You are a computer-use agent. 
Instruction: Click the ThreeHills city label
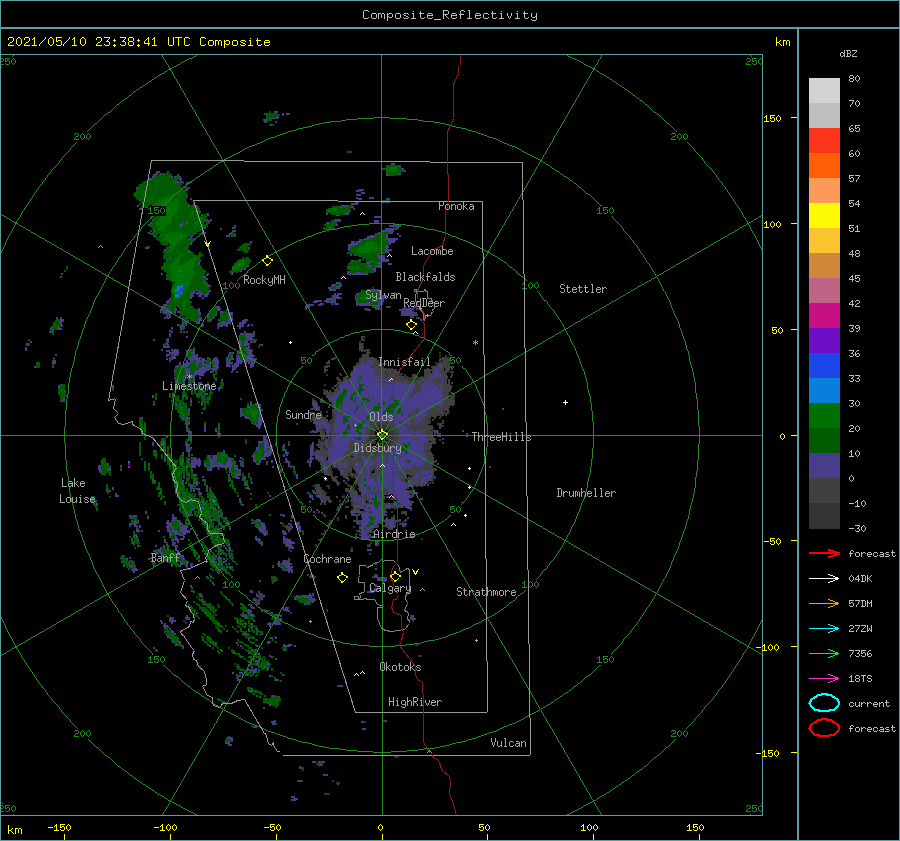(501, 437)
